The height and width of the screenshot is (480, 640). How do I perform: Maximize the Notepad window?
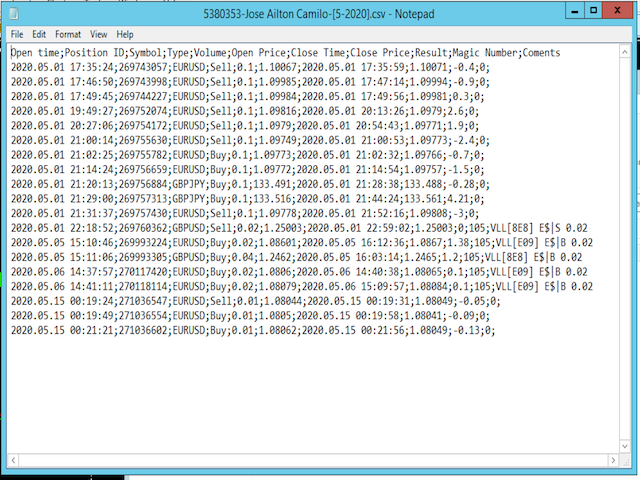[593, 11]
